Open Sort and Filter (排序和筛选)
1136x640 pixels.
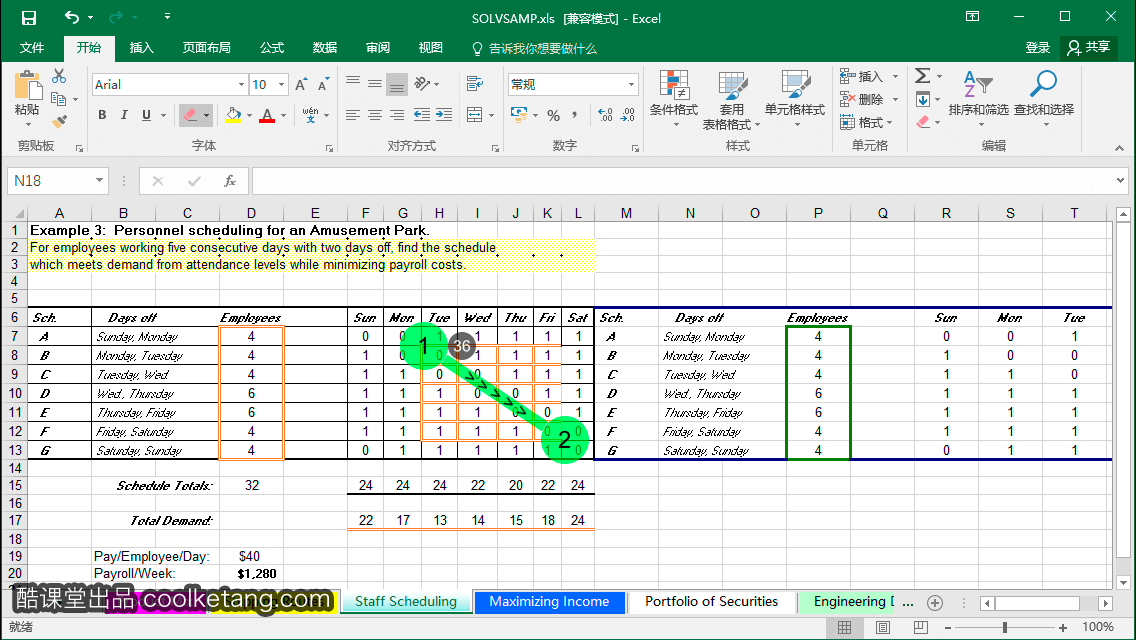978,100
